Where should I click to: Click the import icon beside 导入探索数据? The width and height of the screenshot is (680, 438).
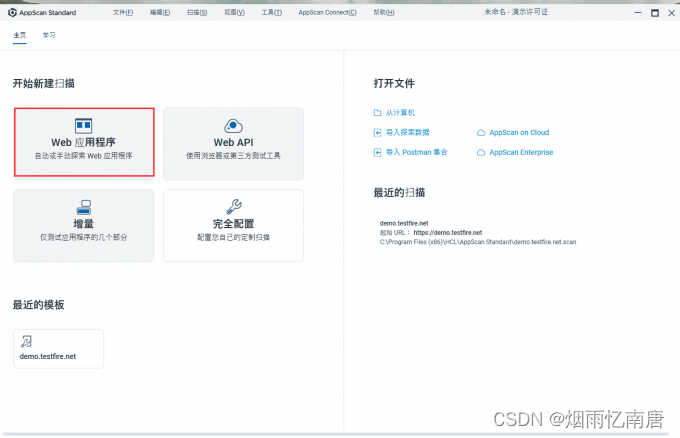click(x=377, y=133)
